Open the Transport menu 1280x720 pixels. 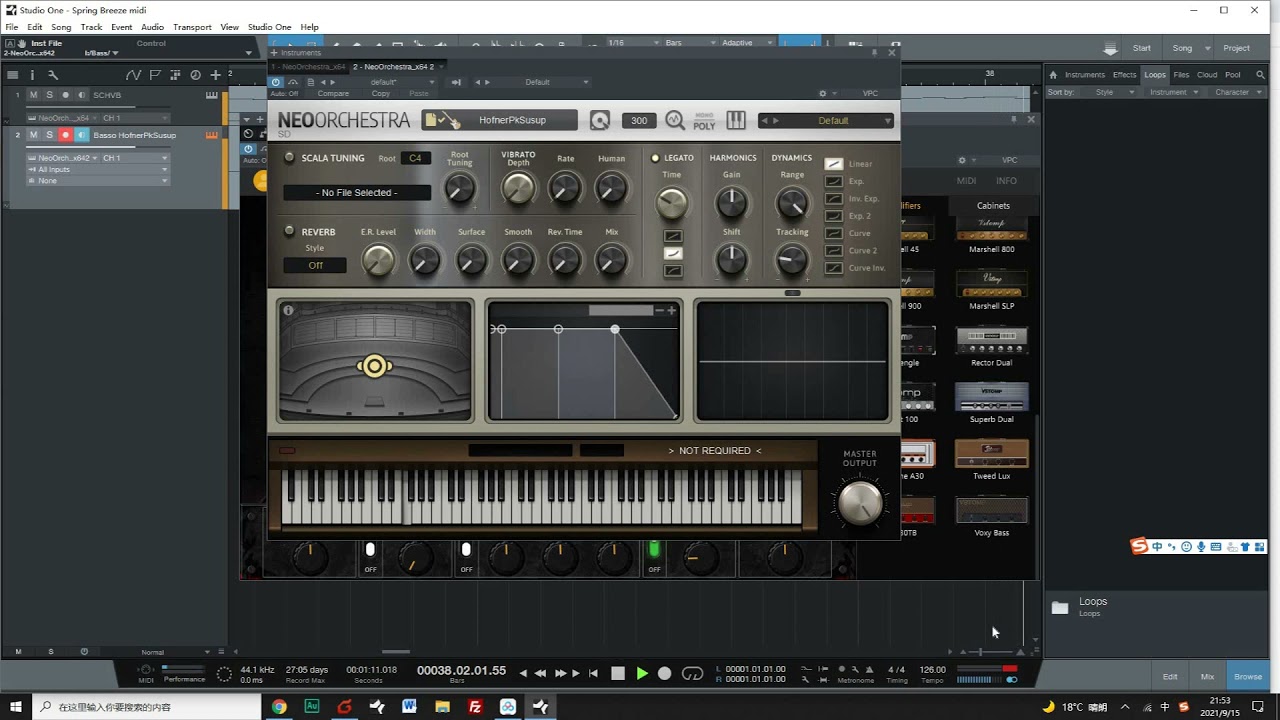tap(192, 27)
